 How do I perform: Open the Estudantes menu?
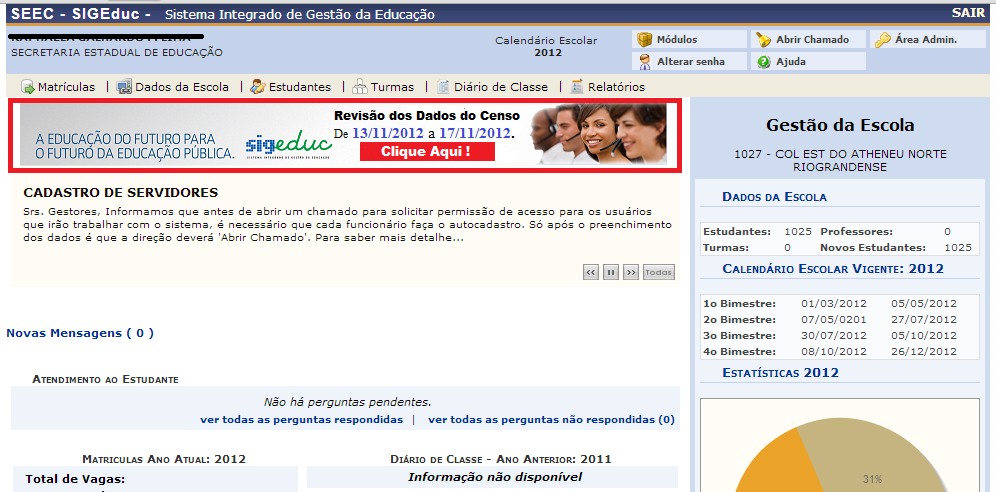tap(300, 87)
